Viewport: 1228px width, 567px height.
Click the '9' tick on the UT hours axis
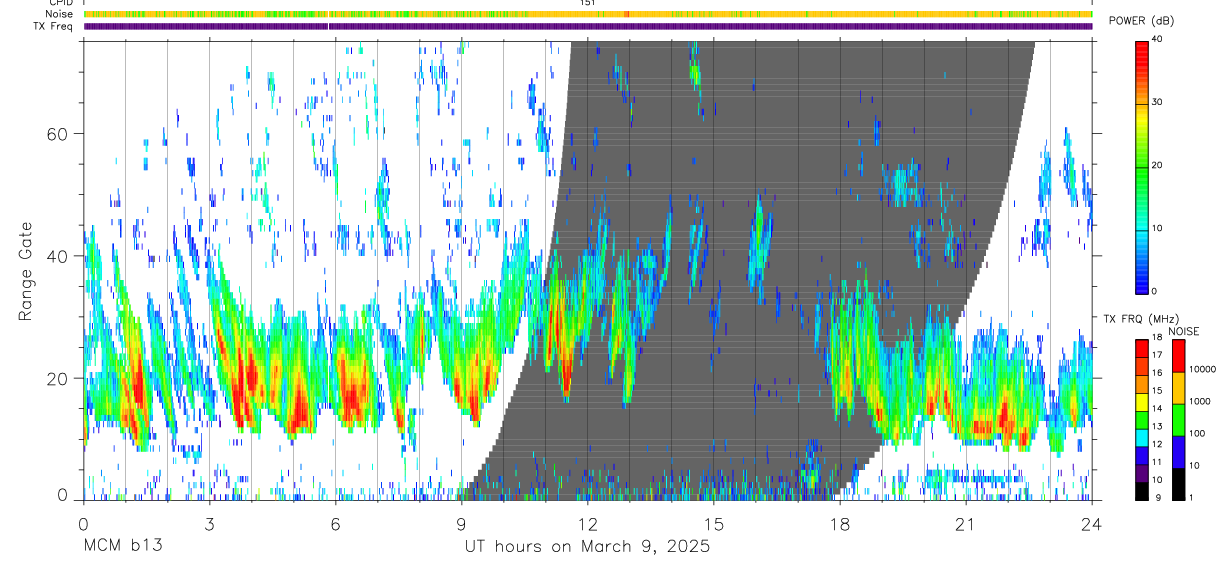[x=462, y=524]
